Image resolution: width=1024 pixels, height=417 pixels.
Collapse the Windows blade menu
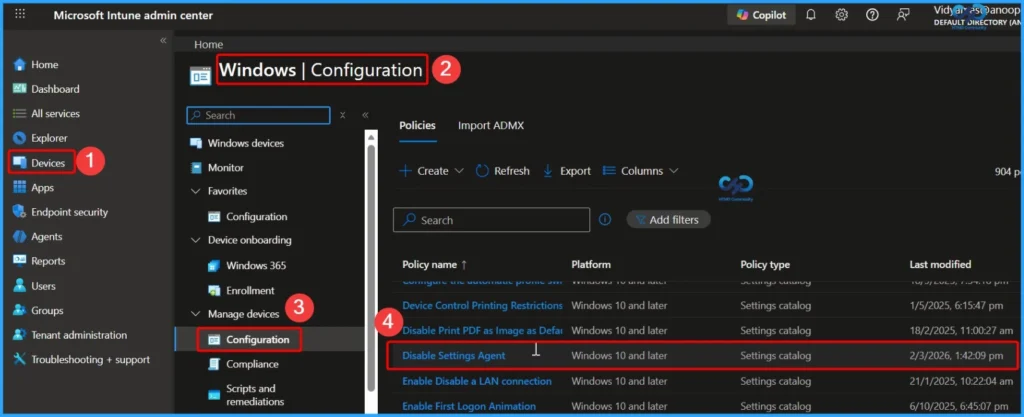pyautogui.click(x=365, y=115)
